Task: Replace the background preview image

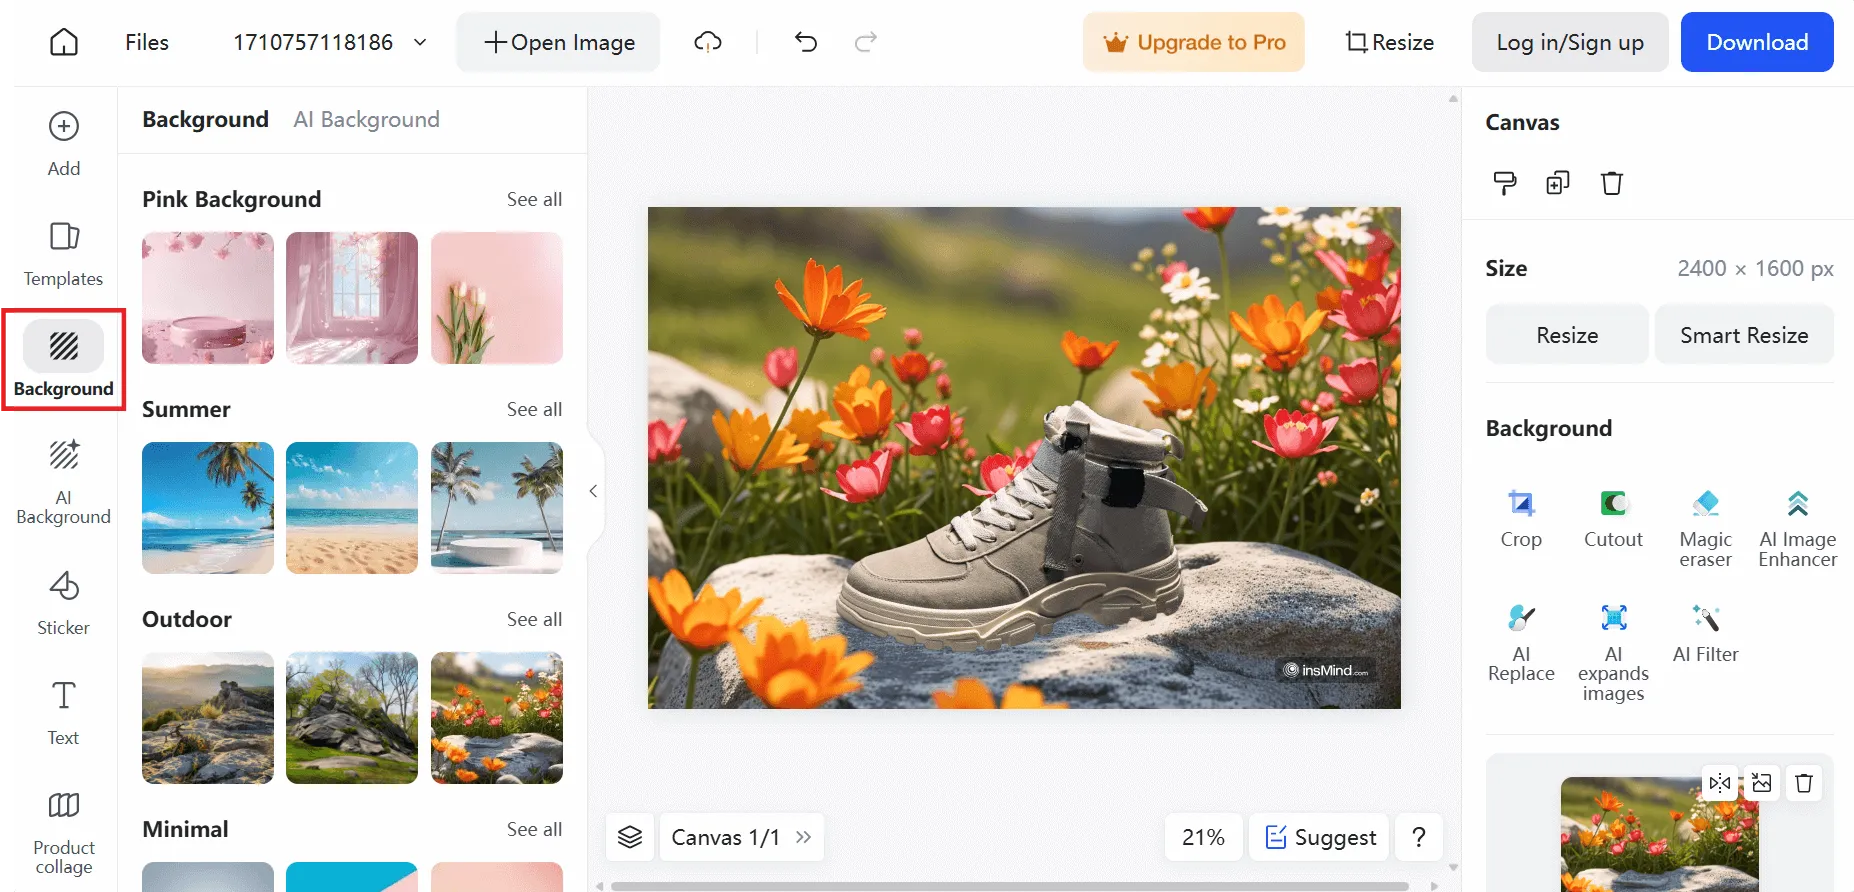Action: (1762, 783)
